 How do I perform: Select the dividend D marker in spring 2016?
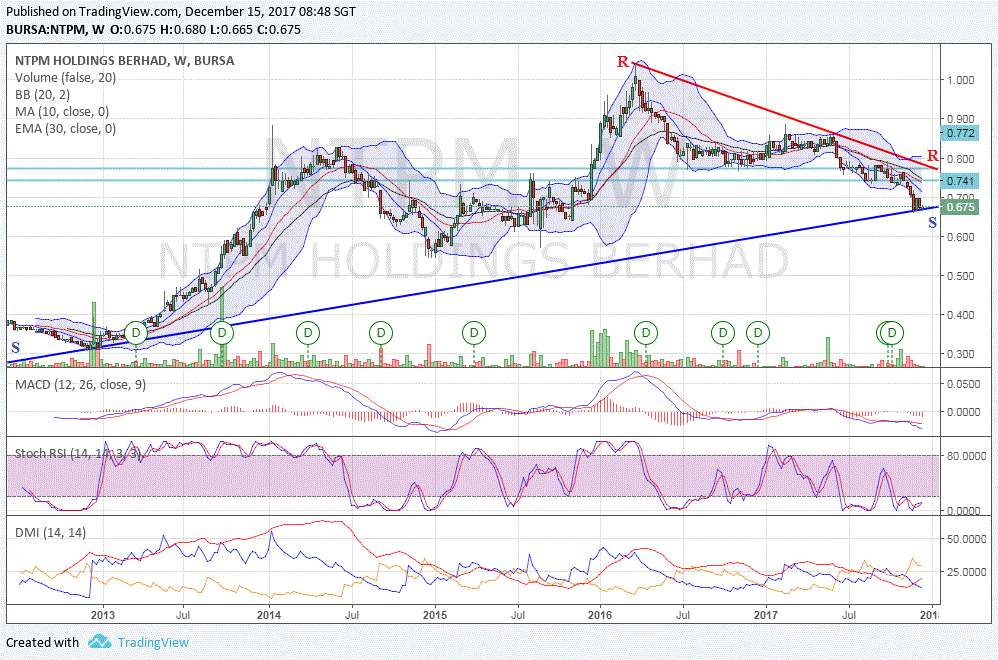[646, 332]
